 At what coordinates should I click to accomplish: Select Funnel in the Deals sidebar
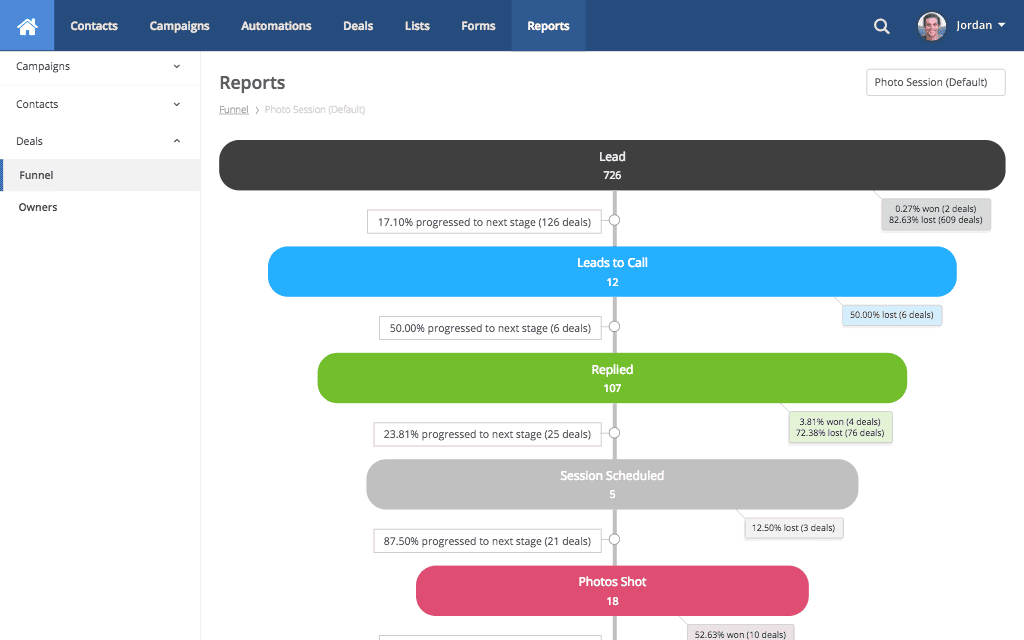(36, 174)
